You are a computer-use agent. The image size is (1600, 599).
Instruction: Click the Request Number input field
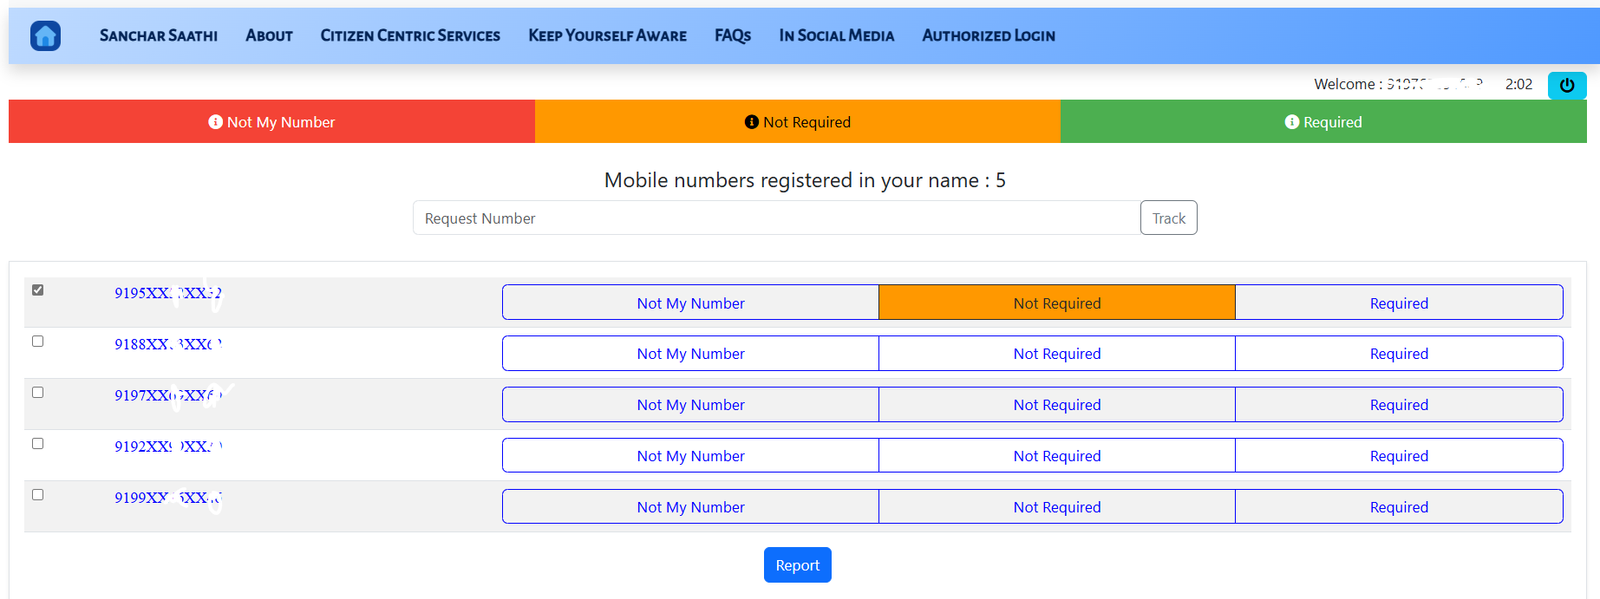776,218
